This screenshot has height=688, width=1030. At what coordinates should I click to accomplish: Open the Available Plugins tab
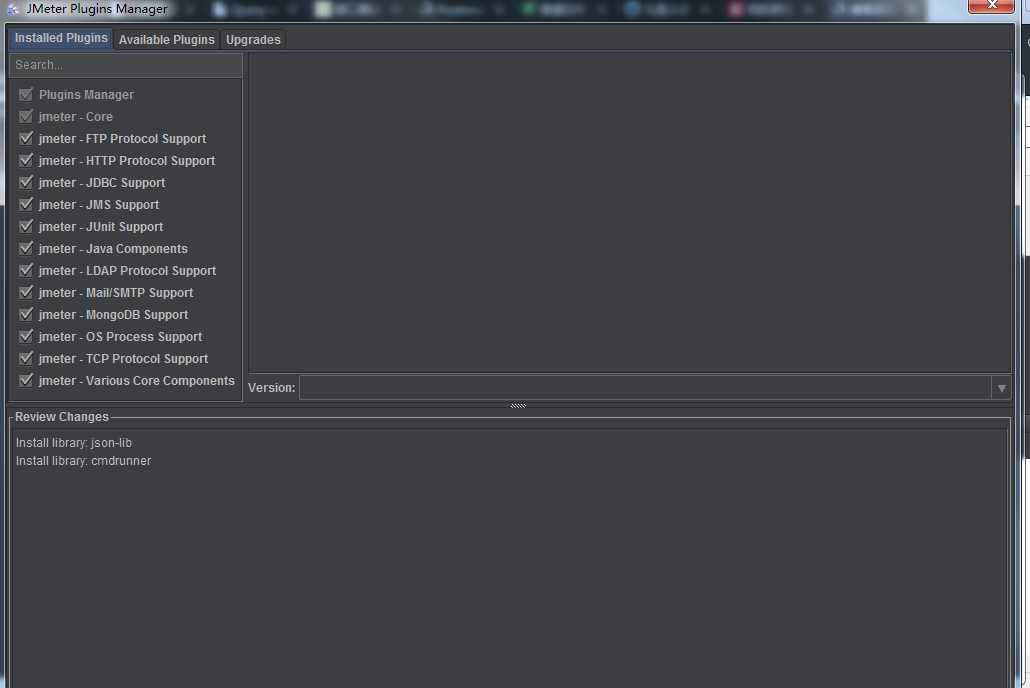coord(166,39)
